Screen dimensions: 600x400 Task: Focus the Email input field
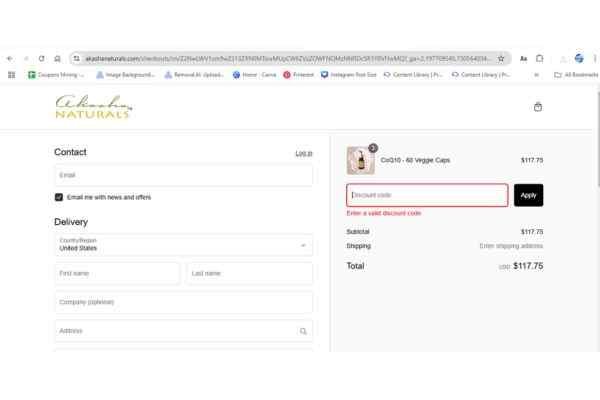183,175
